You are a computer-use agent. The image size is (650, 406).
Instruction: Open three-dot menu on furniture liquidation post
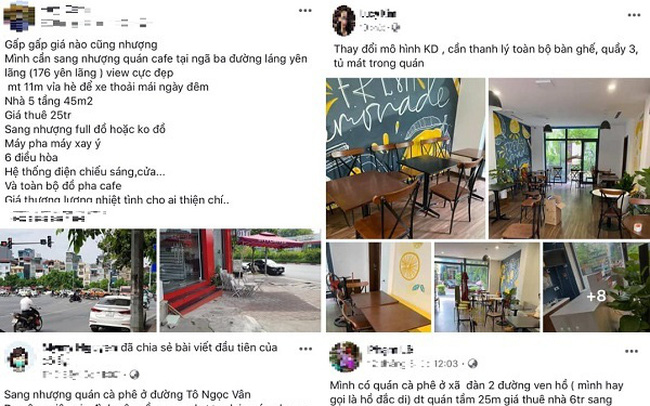click(634, 15)
